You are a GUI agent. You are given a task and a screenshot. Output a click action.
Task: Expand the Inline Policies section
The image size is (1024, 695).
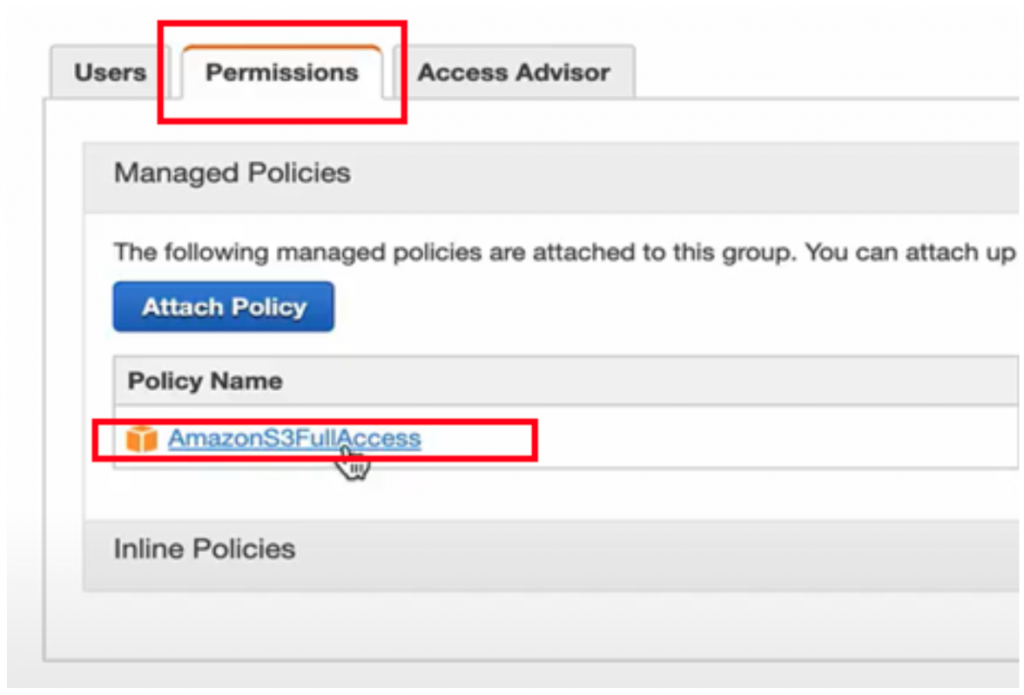pos(204,549)
